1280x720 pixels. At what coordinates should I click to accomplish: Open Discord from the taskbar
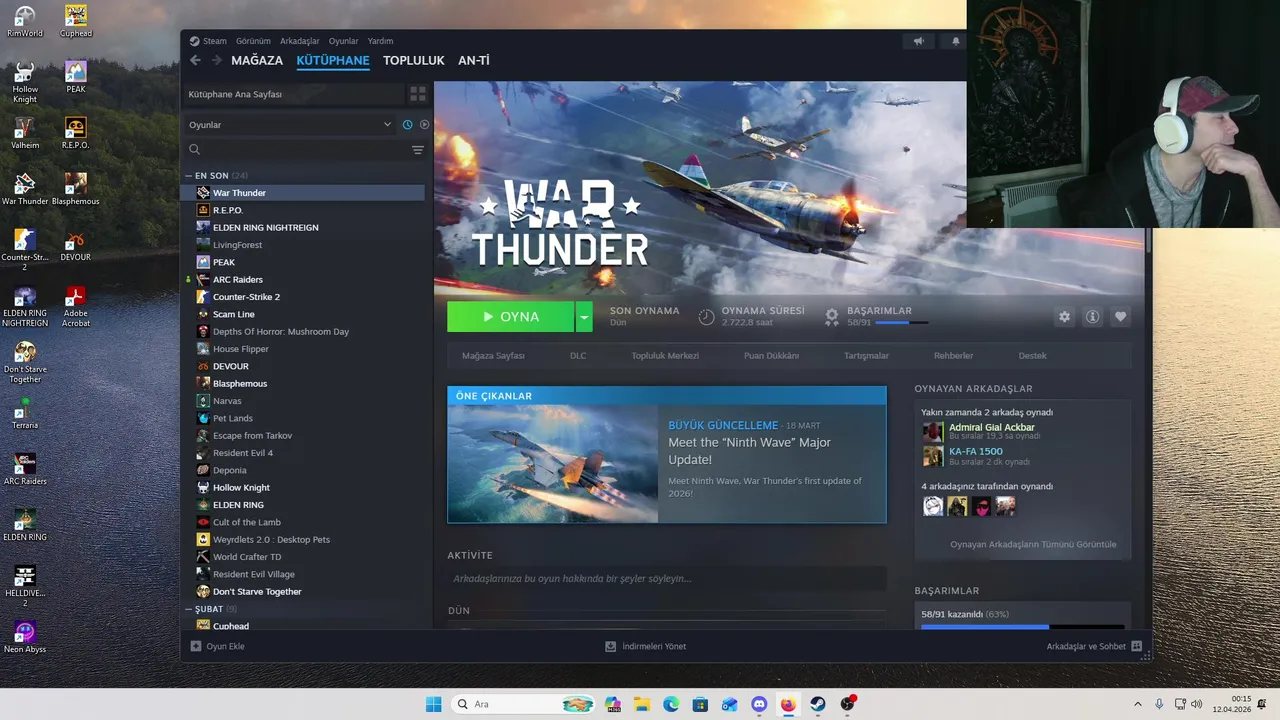click(x=758, y=704)
